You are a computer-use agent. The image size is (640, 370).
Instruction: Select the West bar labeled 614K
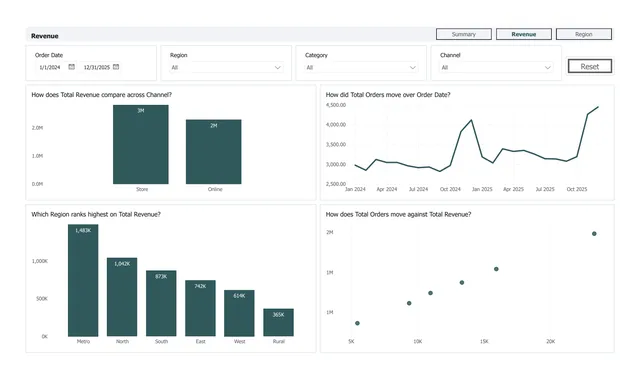pyautogui.click(x=239, y=313)
